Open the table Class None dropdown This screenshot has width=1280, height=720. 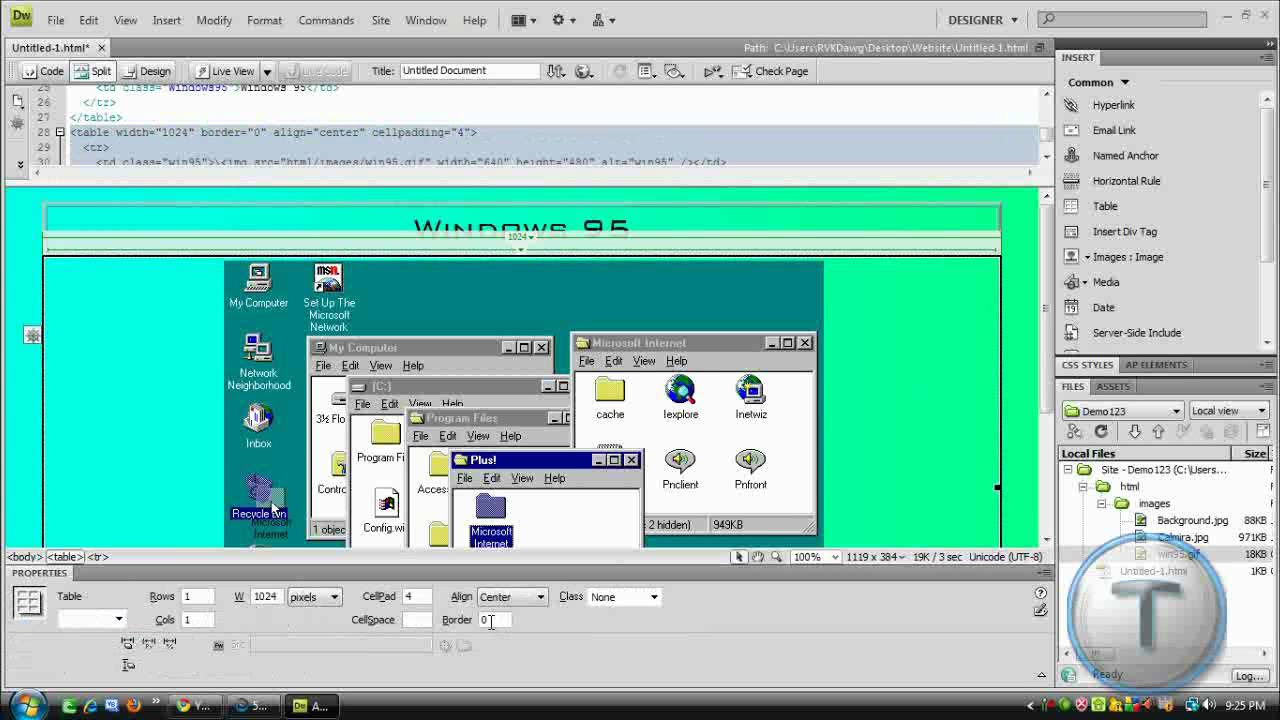[x=624, y=597]
